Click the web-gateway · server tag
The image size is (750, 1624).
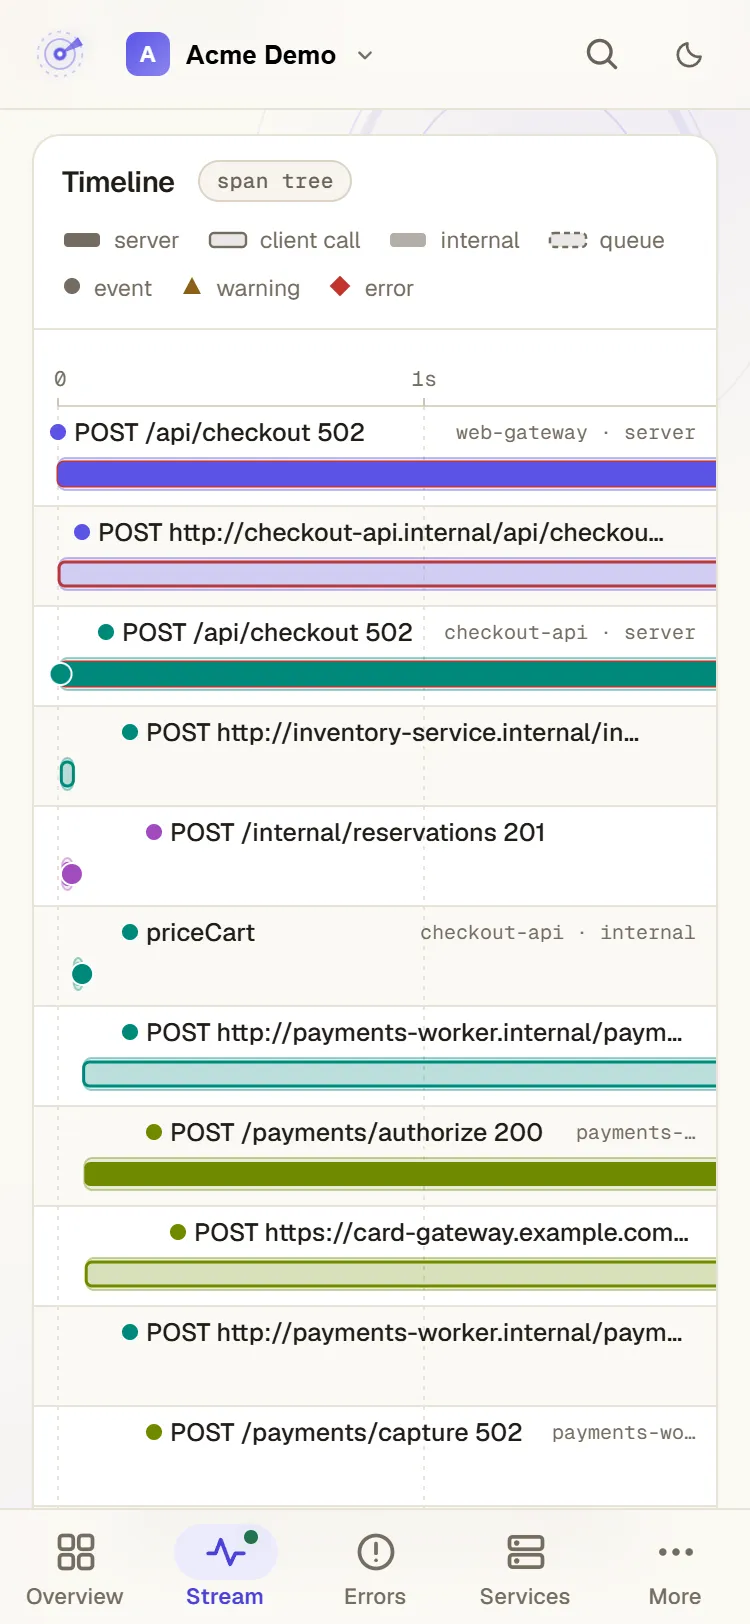click(575, 433)
